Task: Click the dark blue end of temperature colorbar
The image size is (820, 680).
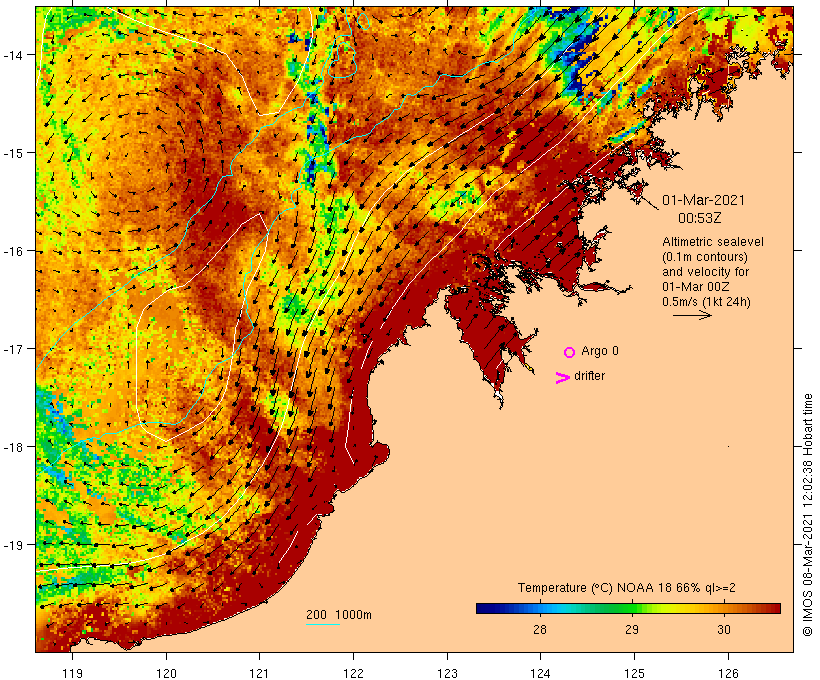Action: tap(484, 608)
